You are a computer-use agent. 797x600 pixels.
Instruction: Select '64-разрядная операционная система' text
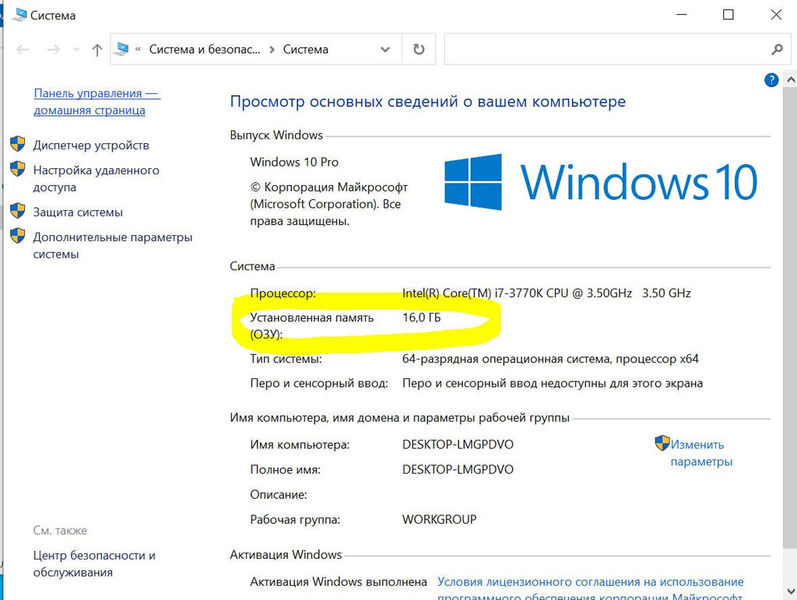pos(506,359)
